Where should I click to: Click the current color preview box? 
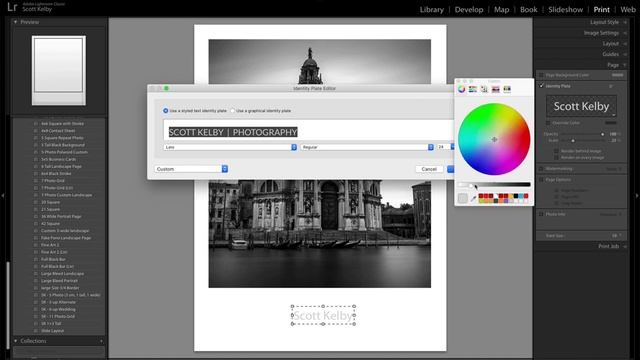[462, 198]
